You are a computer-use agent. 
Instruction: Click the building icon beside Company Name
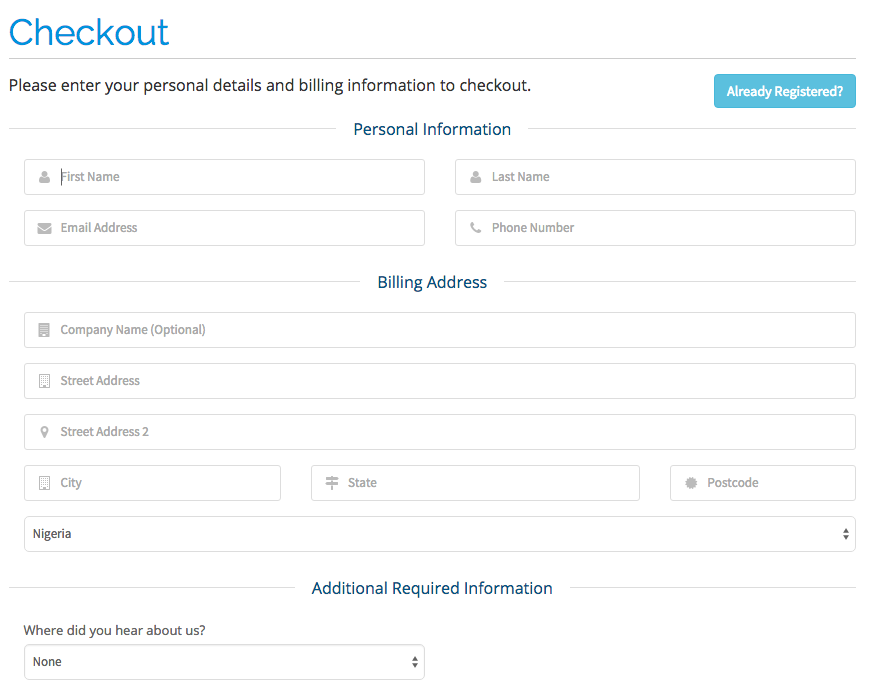[44, 330]
